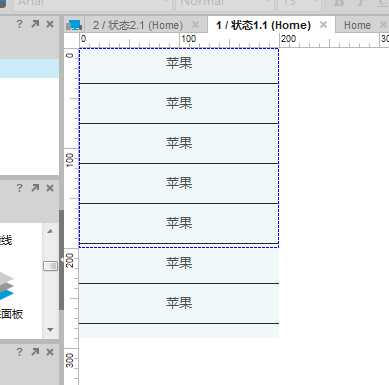Click the left pane collapse handle

61,259
